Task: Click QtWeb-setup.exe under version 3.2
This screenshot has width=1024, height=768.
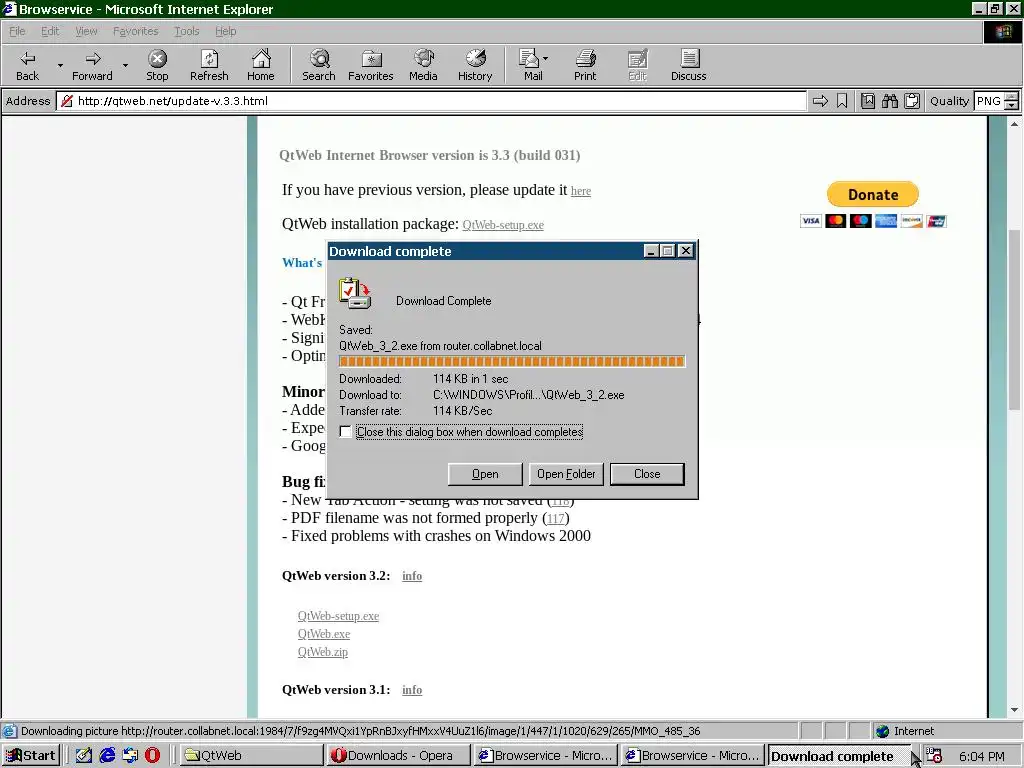Action: [338, 616]
